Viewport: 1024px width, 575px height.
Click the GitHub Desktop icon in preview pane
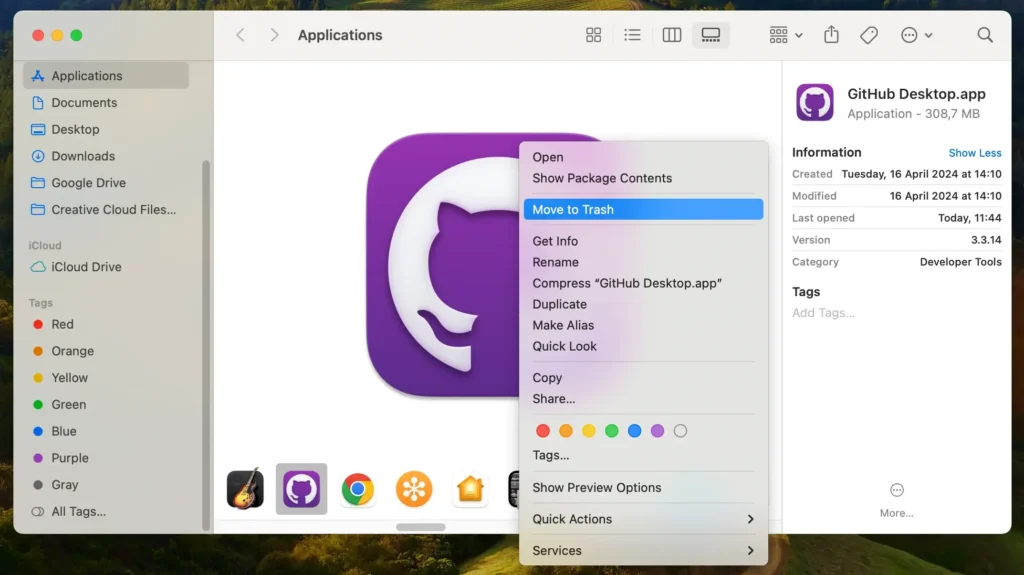(x=814, y=103)
